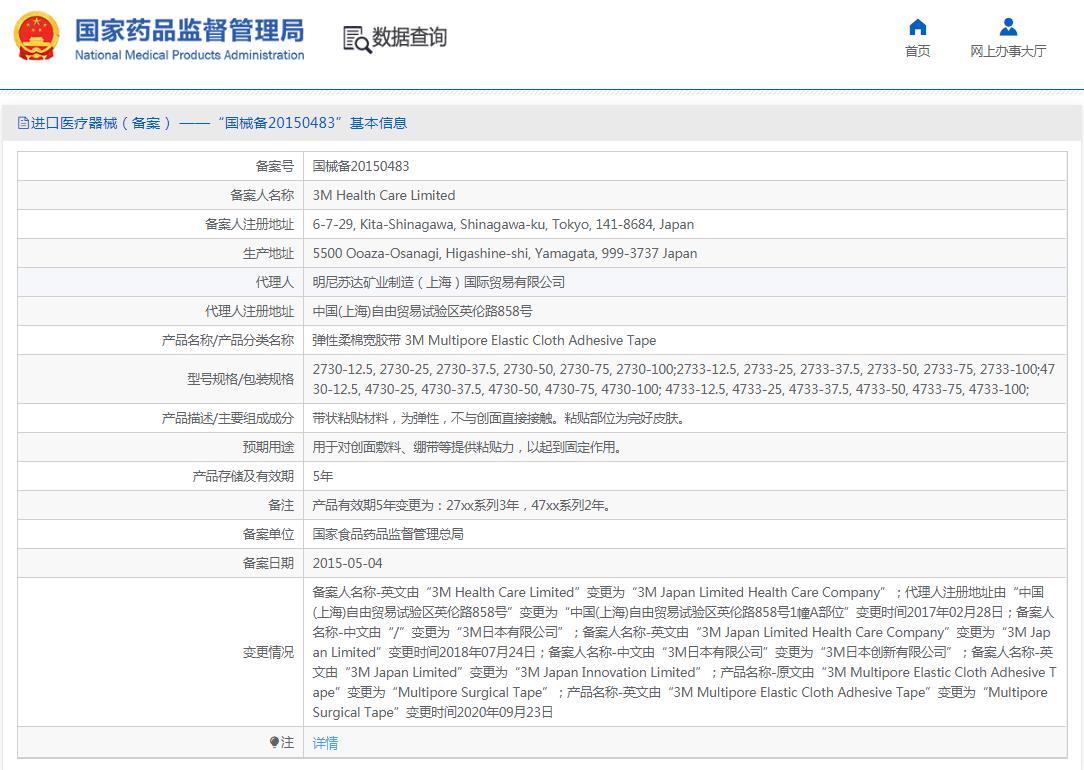The width and height of the screenshot is (1084, 770).
Task: Click the model specifications list starting 2730-12.5
Action: click(x=684, y=379)
